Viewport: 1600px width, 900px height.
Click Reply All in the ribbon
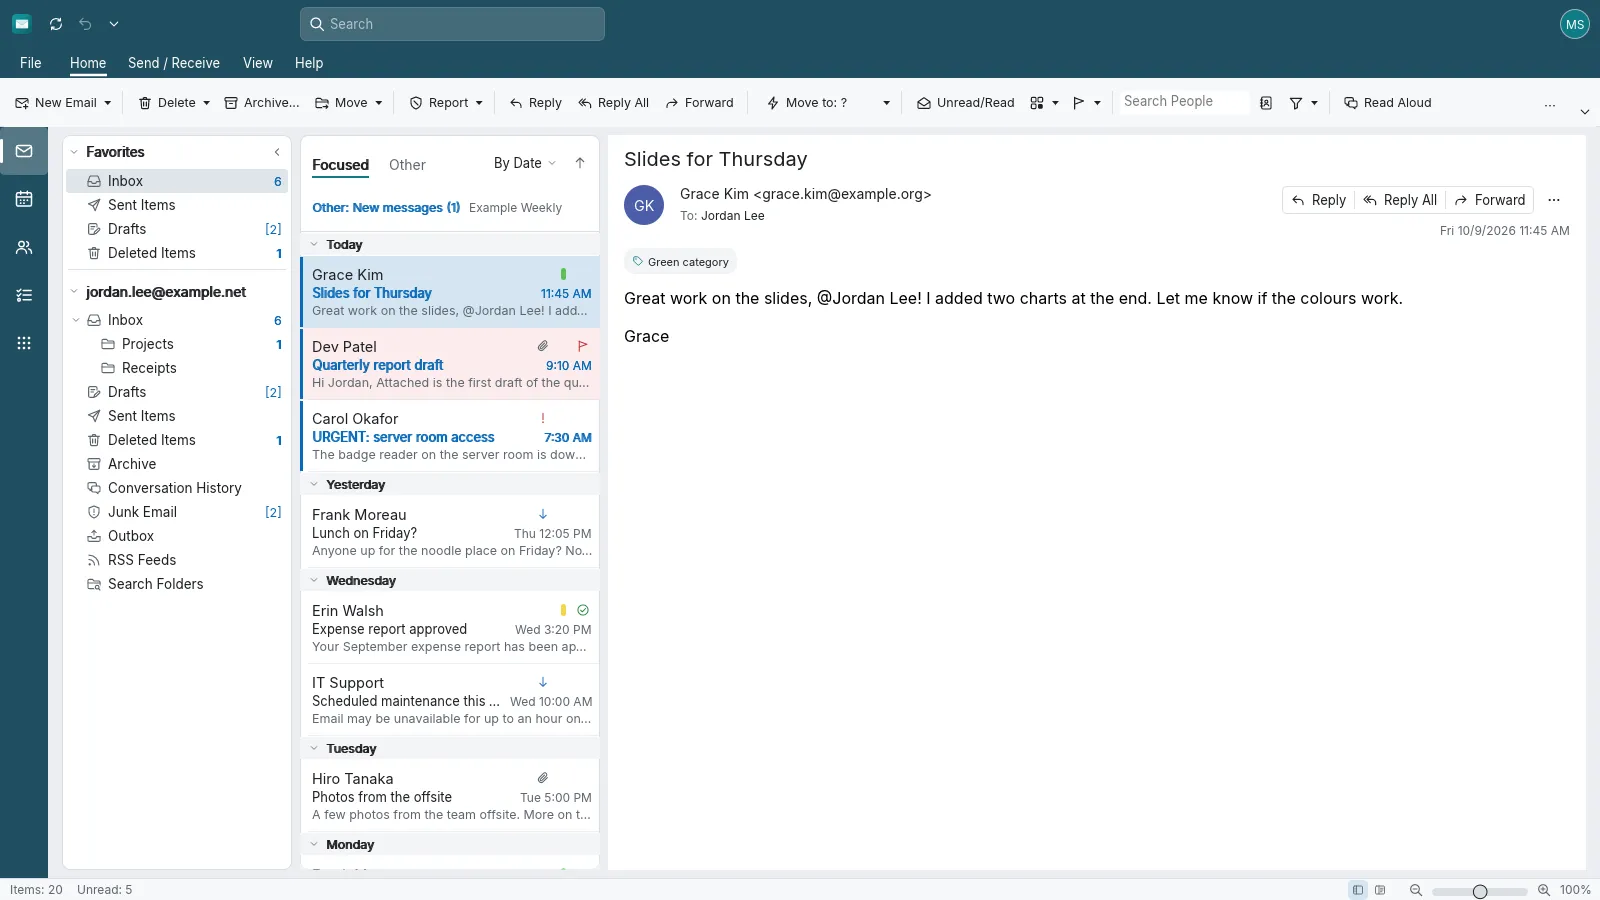click(x=614, y=103)
